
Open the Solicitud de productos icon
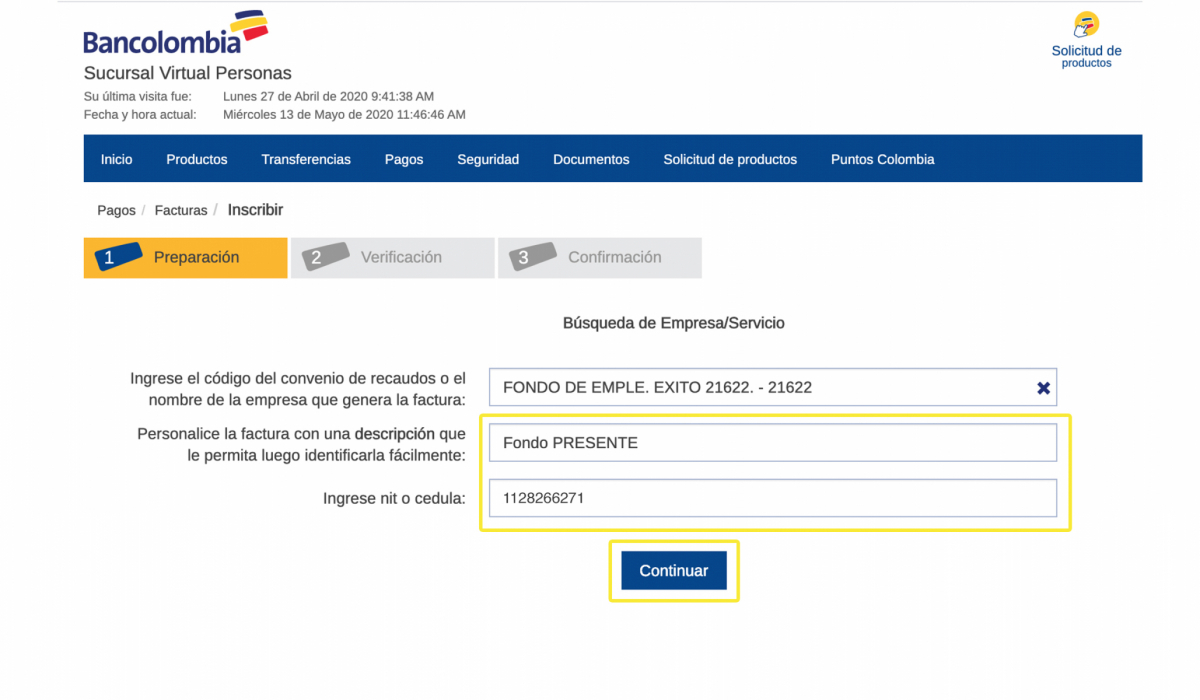(1086, 24)
